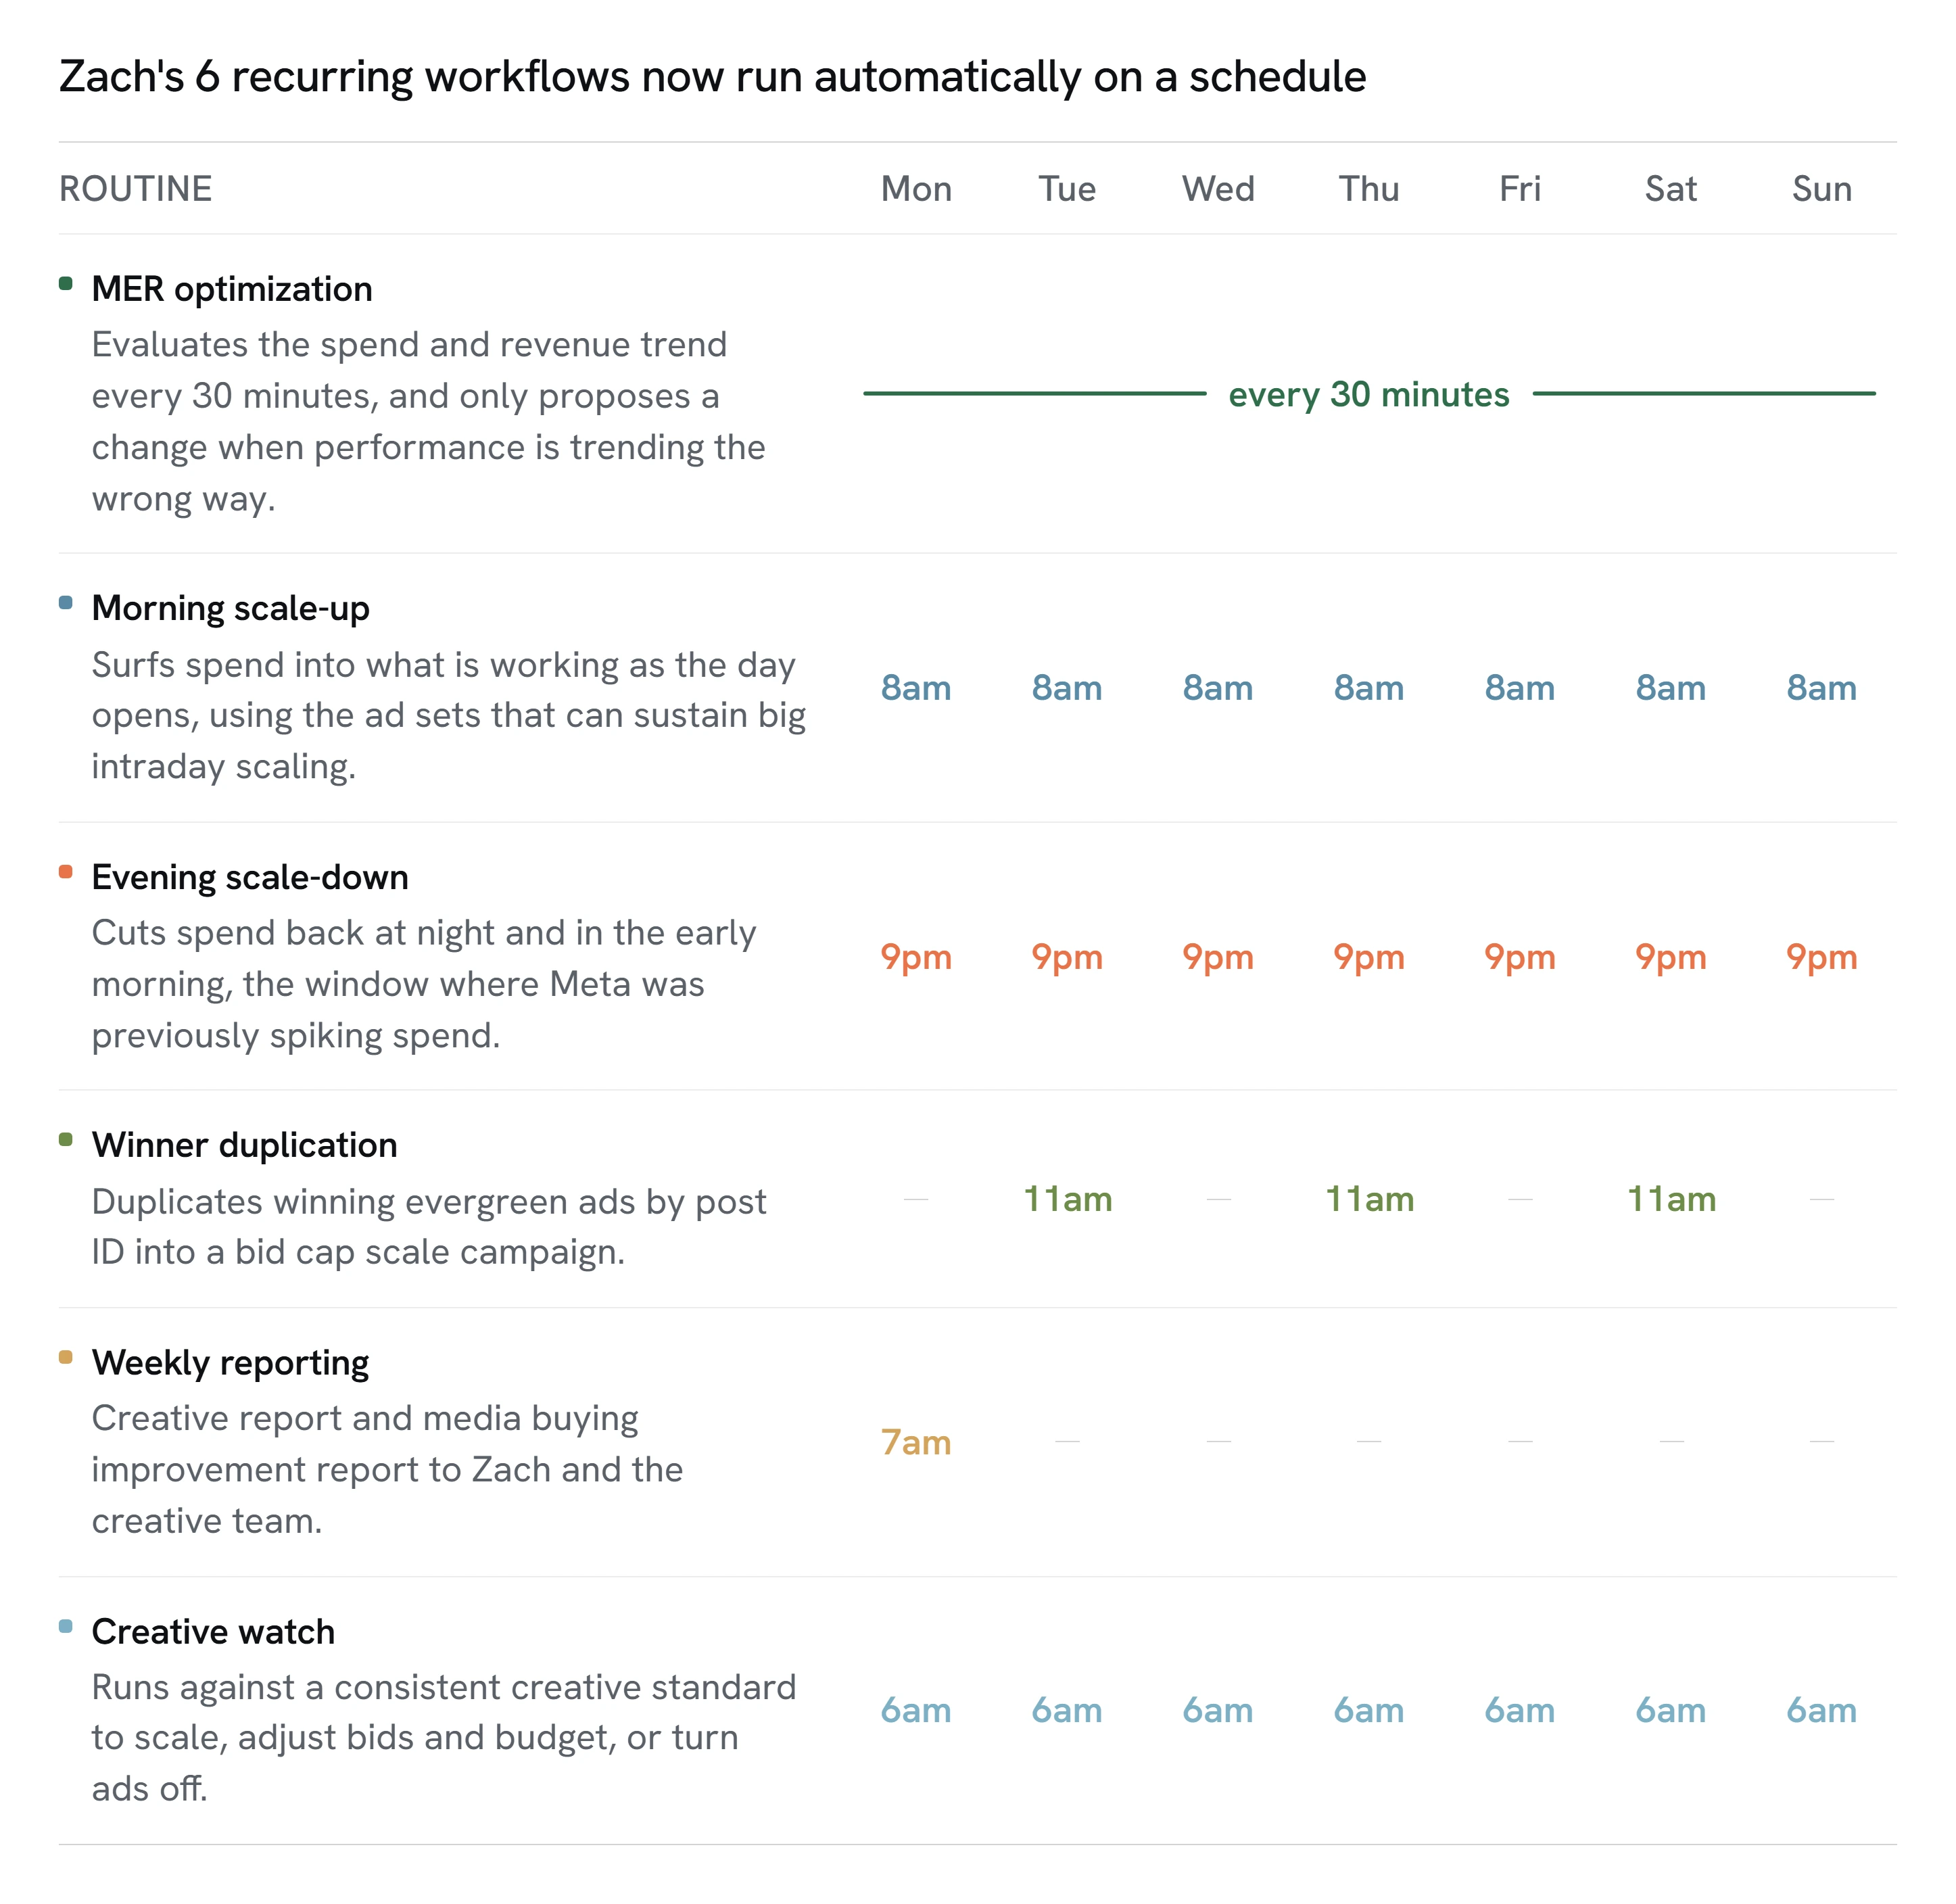Select the Saturday 11am Winner duplication slot
The width and height of the screenshot is (1956, 1904).
(x=1671, y=1199)
